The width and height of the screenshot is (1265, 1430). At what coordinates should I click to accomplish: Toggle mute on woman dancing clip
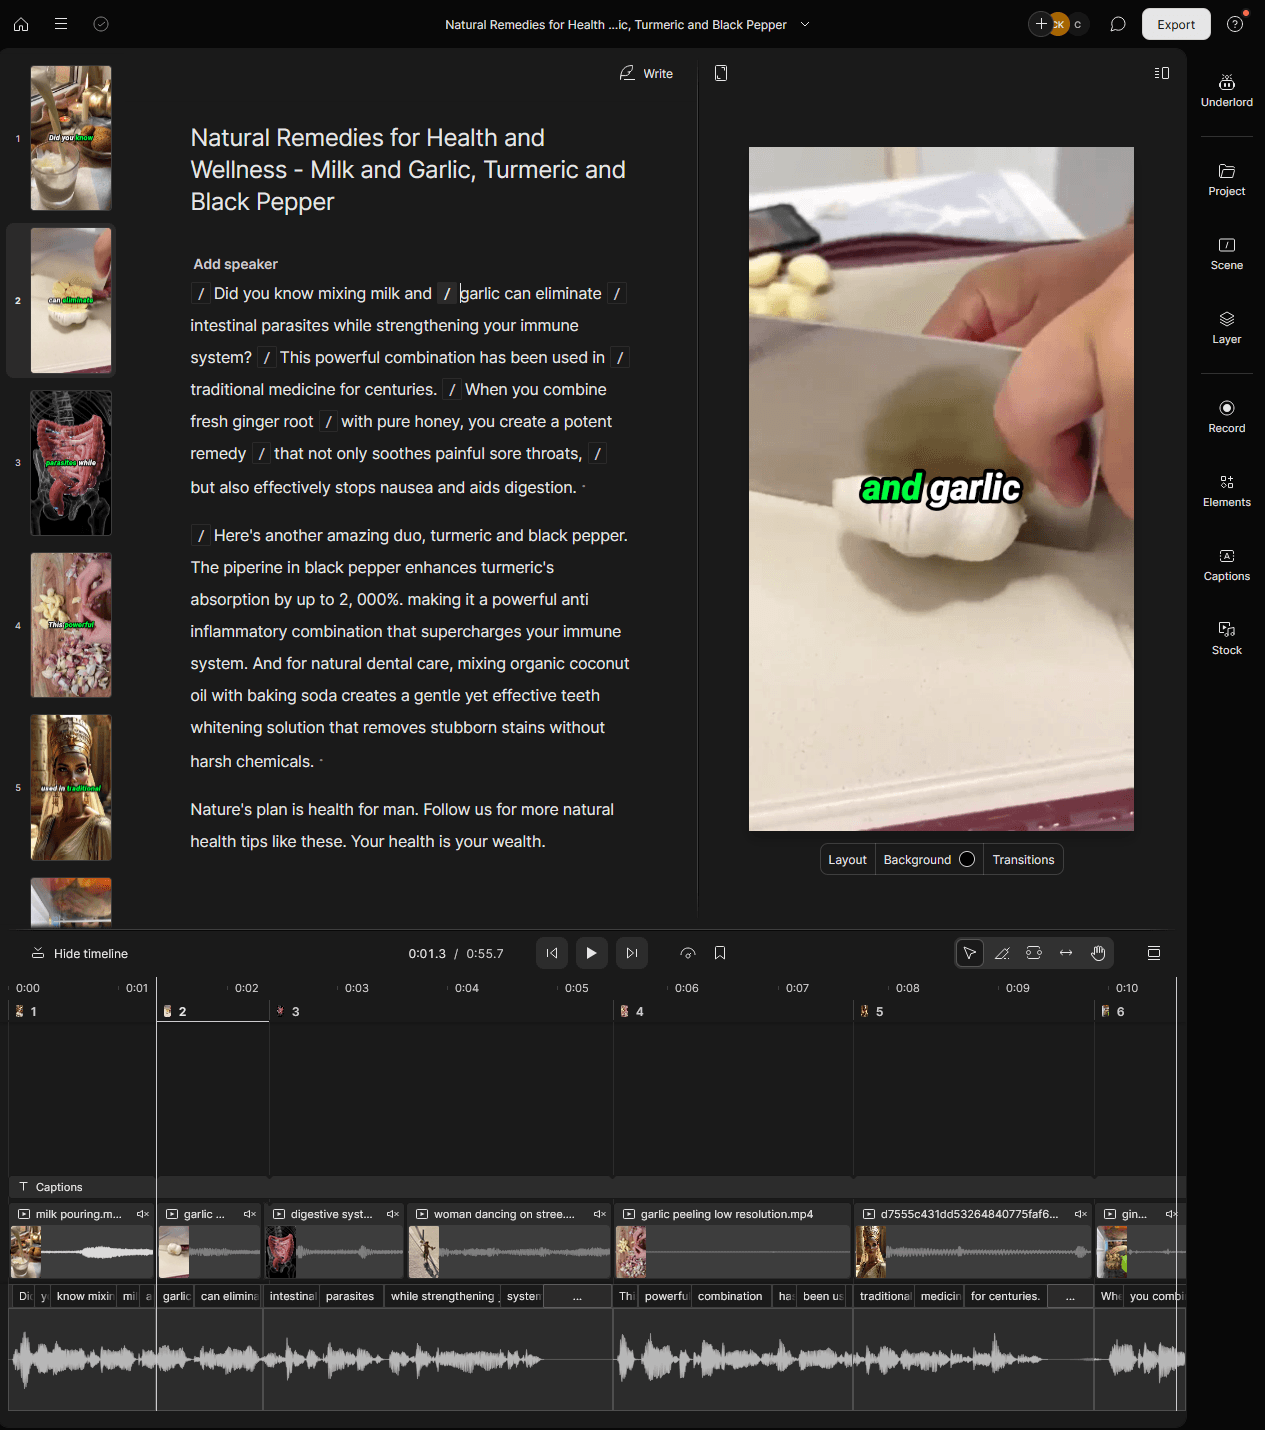[599, 1214]
